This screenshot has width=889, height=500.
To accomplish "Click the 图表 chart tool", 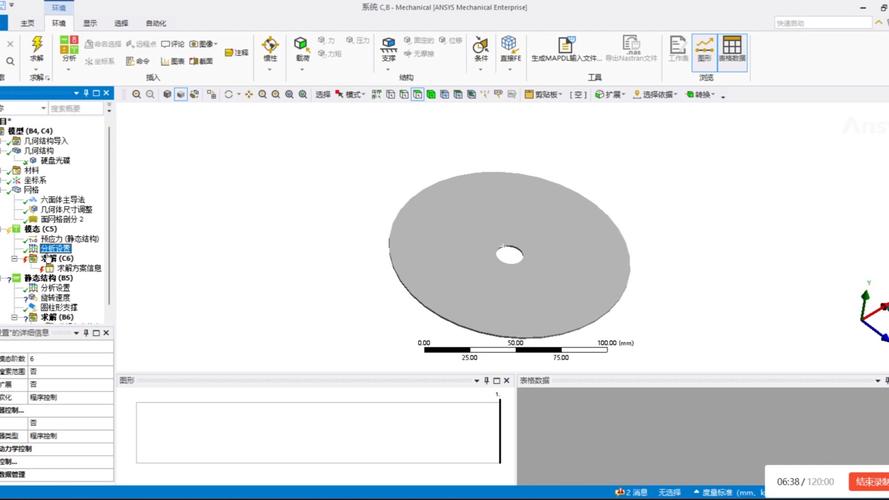I will (x=172, y=61).
